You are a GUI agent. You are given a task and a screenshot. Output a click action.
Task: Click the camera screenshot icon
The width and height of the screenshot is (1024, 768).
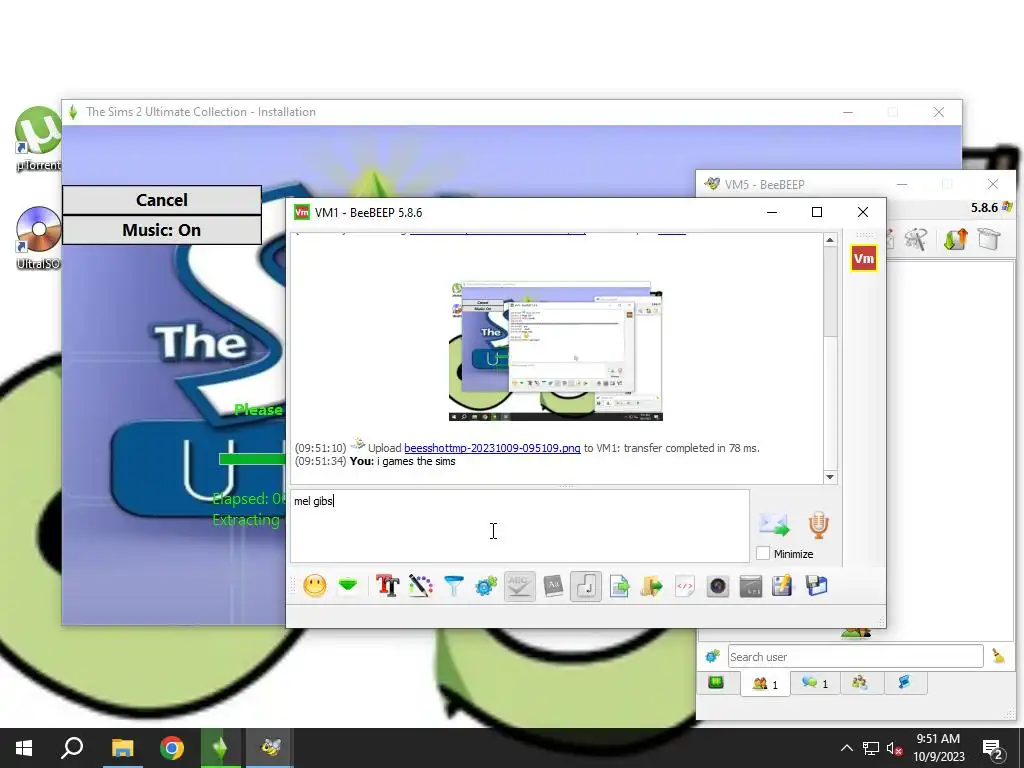click(x=718, y=586)
